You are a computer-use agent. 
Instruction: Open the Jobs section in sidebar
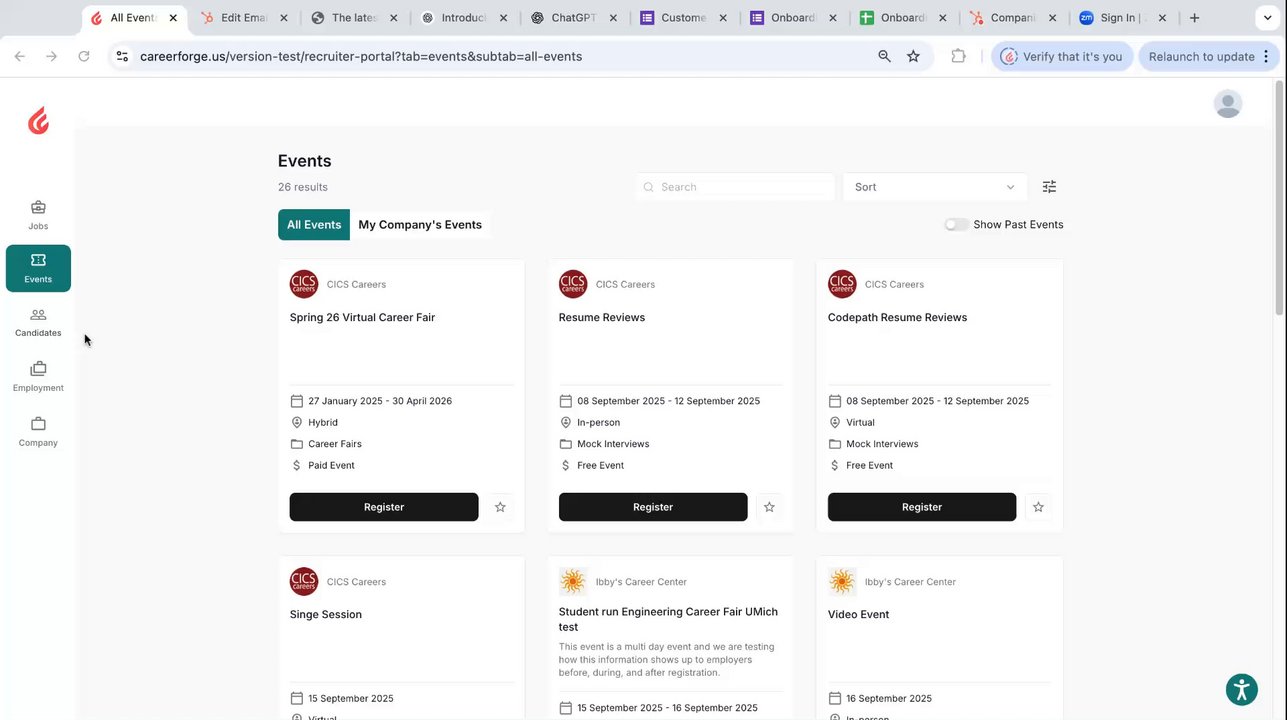tap(38, 215)
